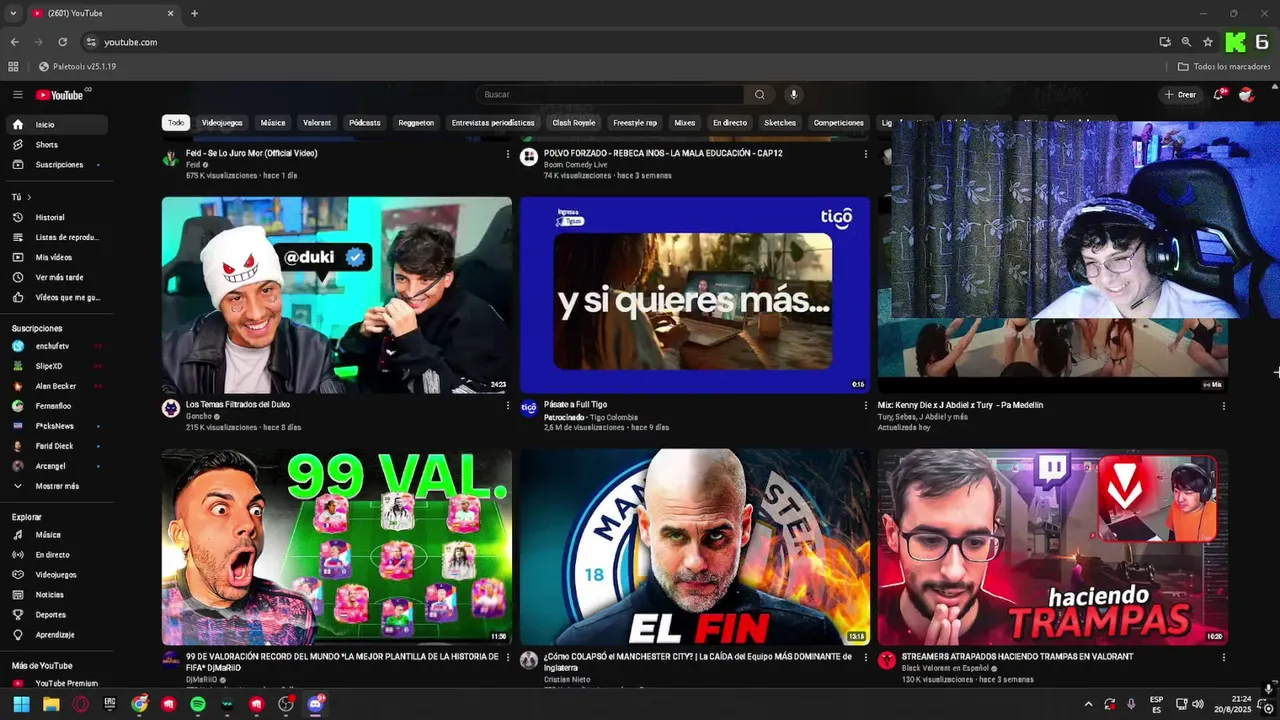Open options menu for Mix: Kenny Die
The width and height of the screenshot is (1280, 720).
click(1224, 406)
